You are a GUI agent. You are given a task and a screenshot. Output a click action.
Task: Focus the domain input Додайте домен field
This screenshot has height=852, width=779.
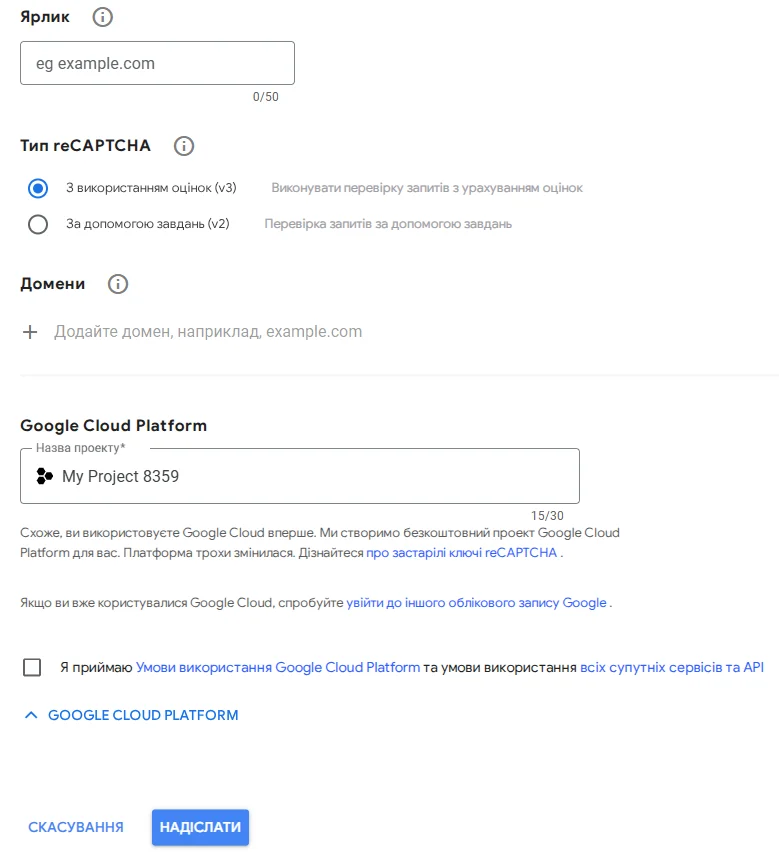coord(208,331)
